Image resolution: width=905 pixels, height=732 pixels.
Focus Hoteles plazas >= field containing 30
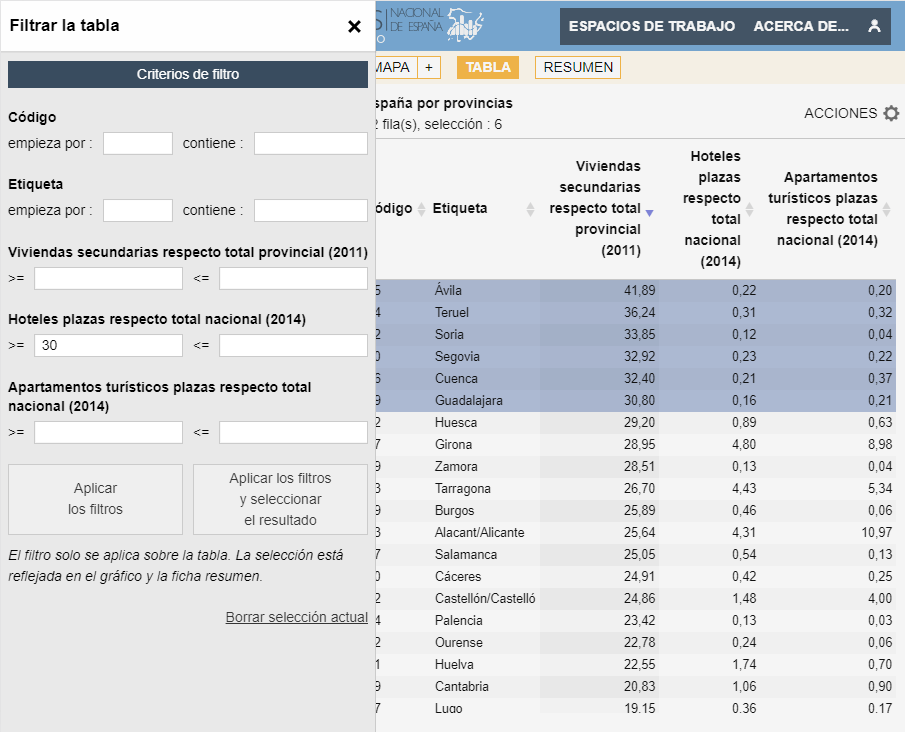coord(109,345)
